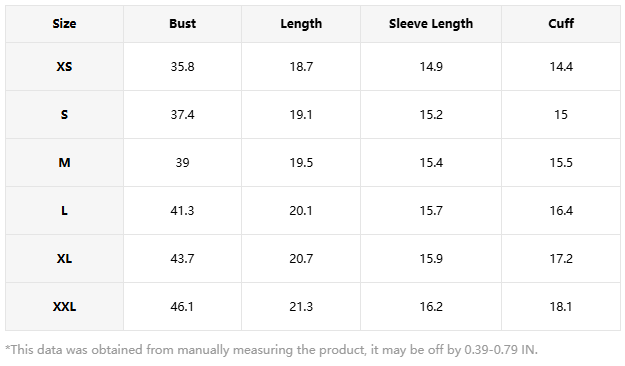This screenshot has height=366, width=625.
Task: Click the XXL size row label
Action: pyautogui.click(x=64, y=307)
